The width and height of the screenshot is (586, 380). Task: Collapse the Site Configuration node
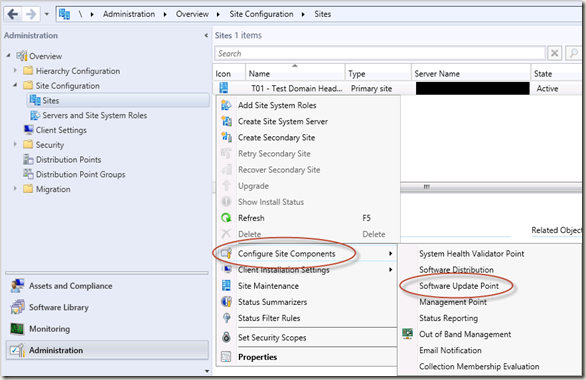click(x=15, y=85)
